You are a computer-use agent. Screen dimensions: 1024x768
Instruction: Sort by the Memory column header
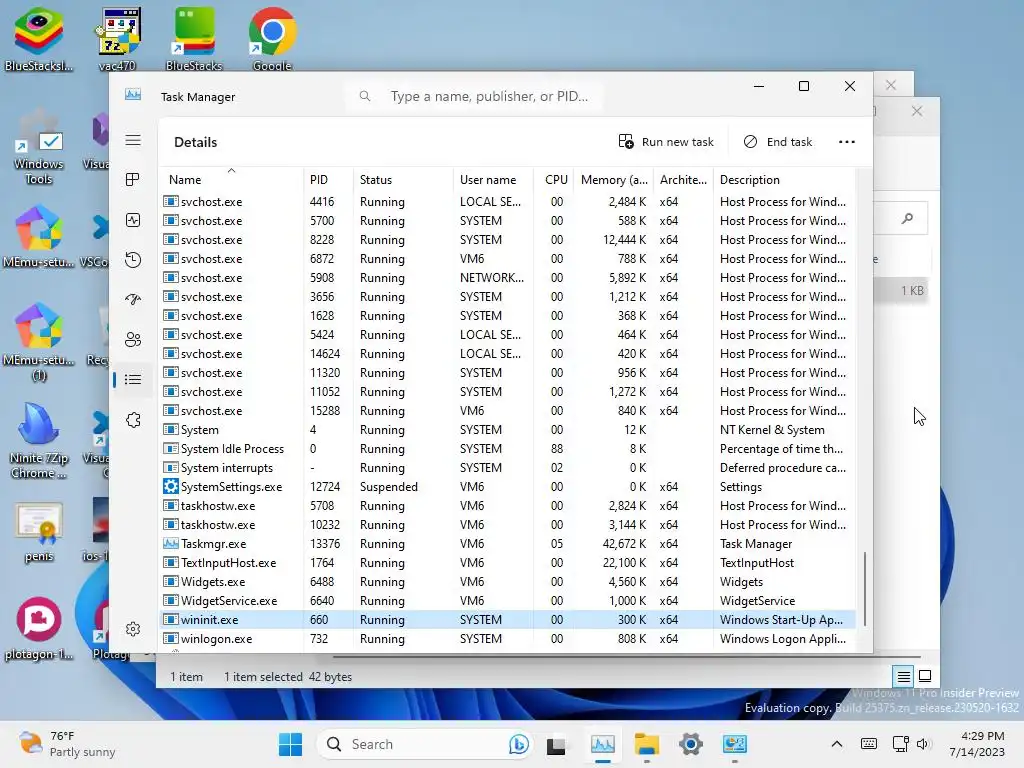pos(614,180)
